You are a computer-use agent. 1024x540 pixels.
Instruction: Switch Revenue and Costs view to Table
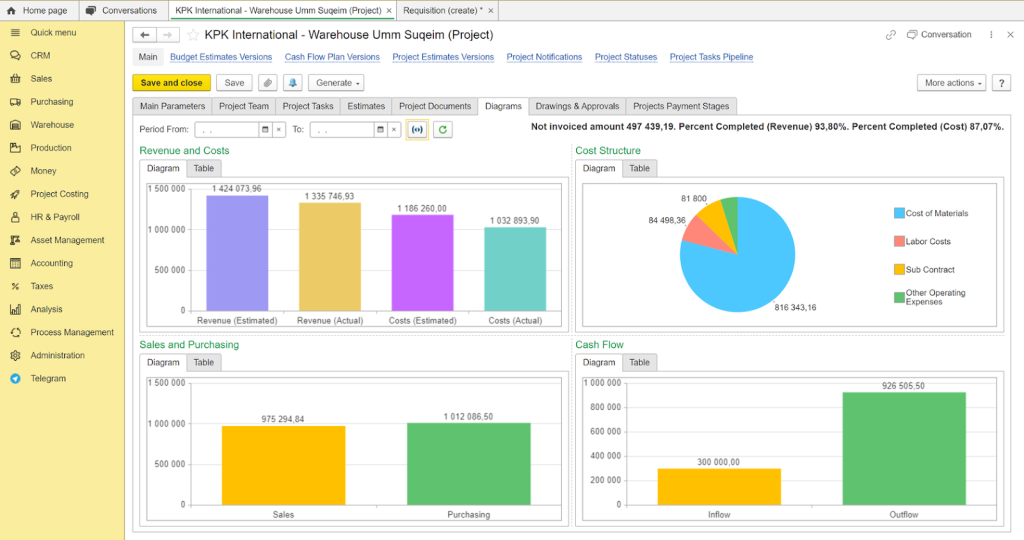click(203, 168)
